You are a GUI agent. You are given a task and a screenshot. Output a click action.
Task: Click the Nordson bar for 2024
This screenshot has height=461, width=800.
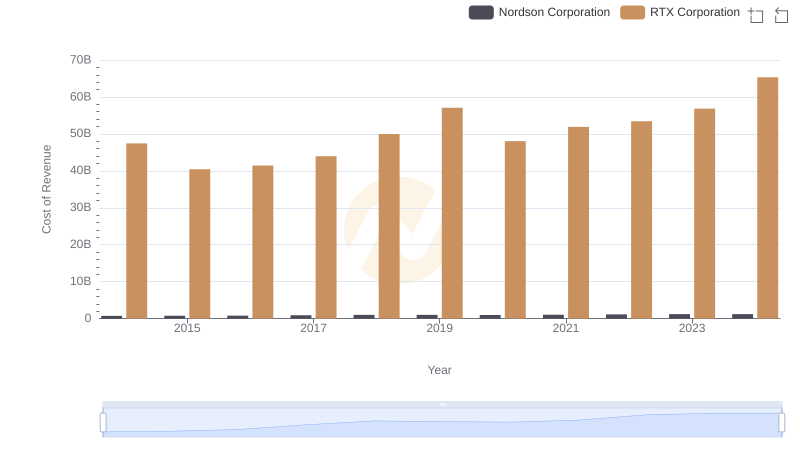[x=742, y=316]
